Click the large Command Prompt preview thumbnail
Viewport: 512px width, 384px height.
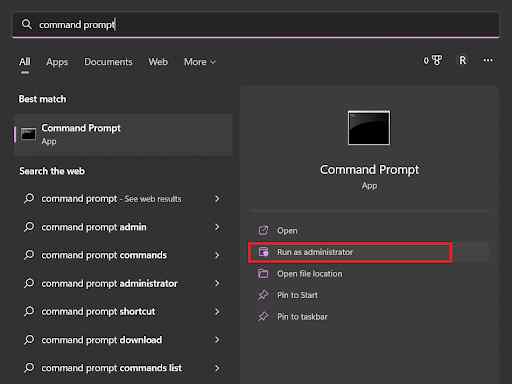(x=369, y=128)
